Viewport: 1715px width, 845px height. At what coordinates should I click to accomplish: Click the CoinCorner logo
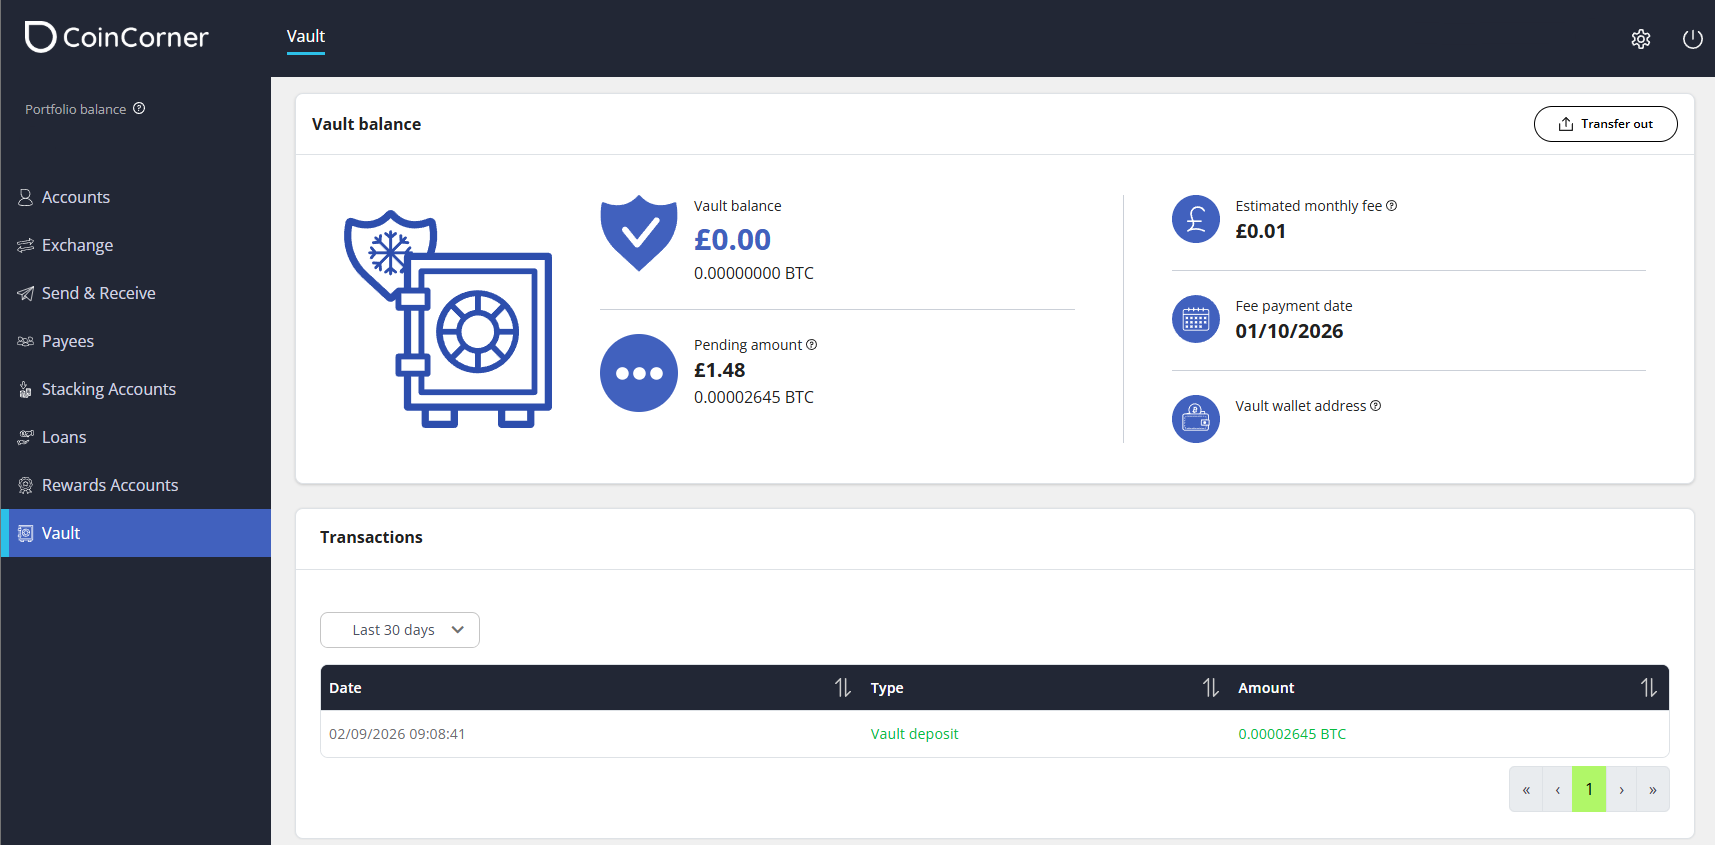(x=117, y=37)
